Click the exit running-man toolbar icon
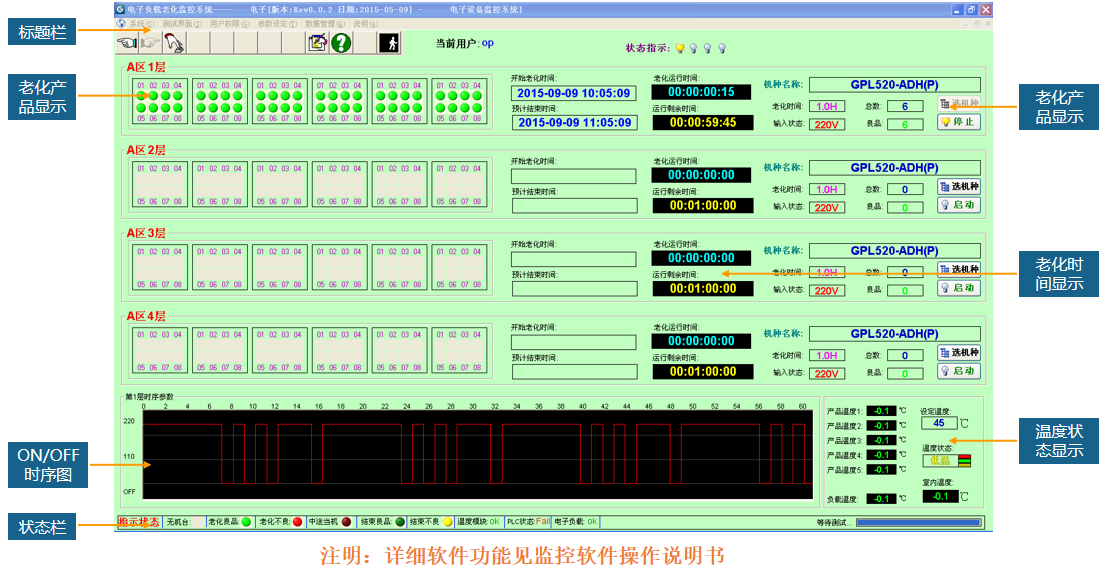This screenshot has width=1113, height=568. point(389,42)
